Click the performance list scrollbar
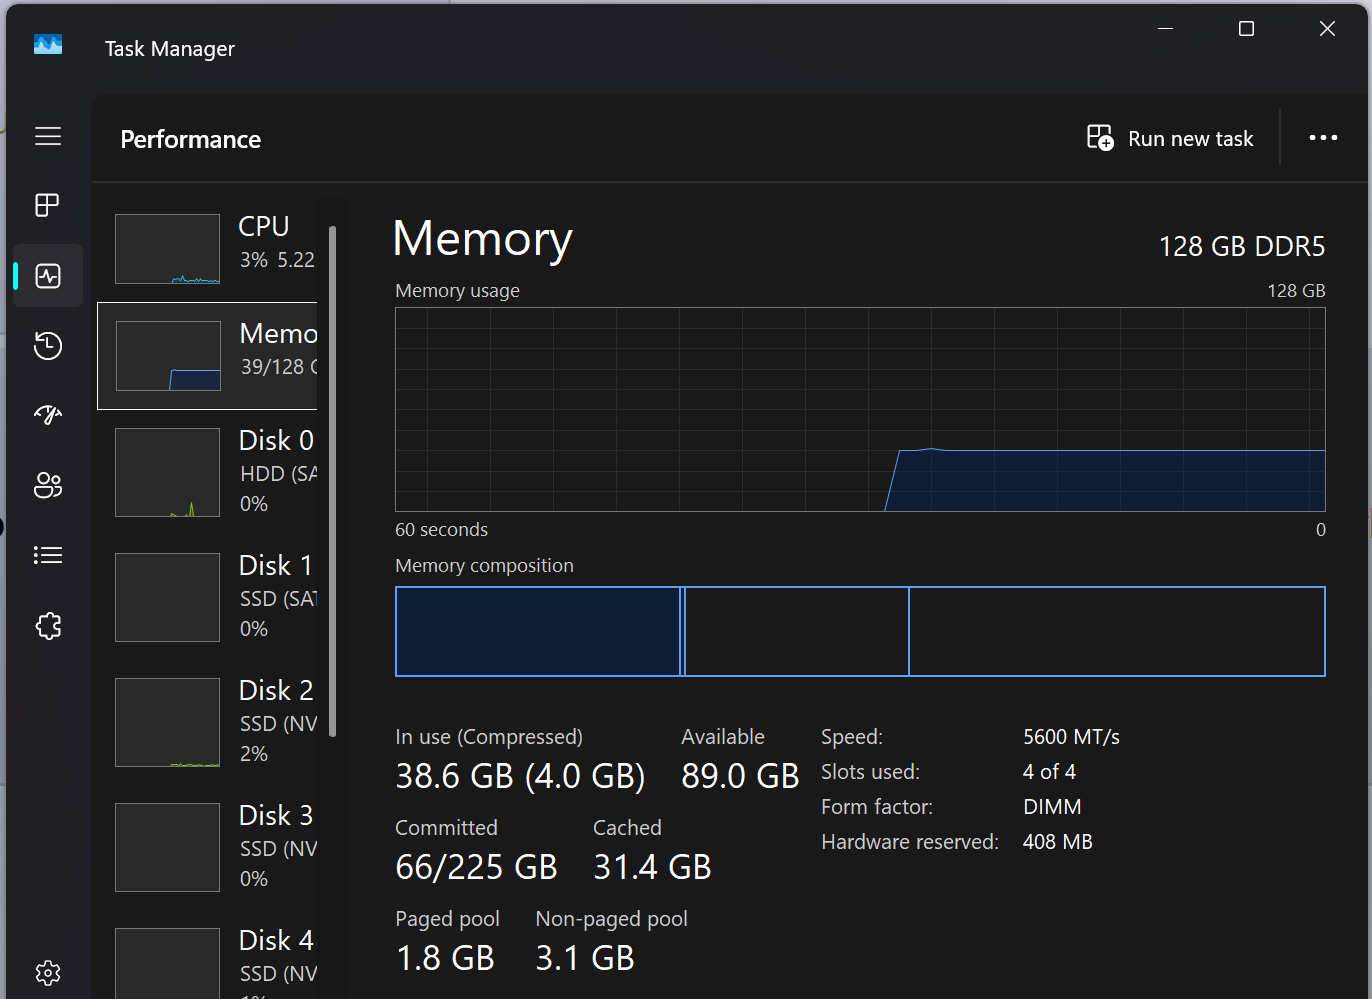Viewport: 1372px width, 999px height. [332, 482]
